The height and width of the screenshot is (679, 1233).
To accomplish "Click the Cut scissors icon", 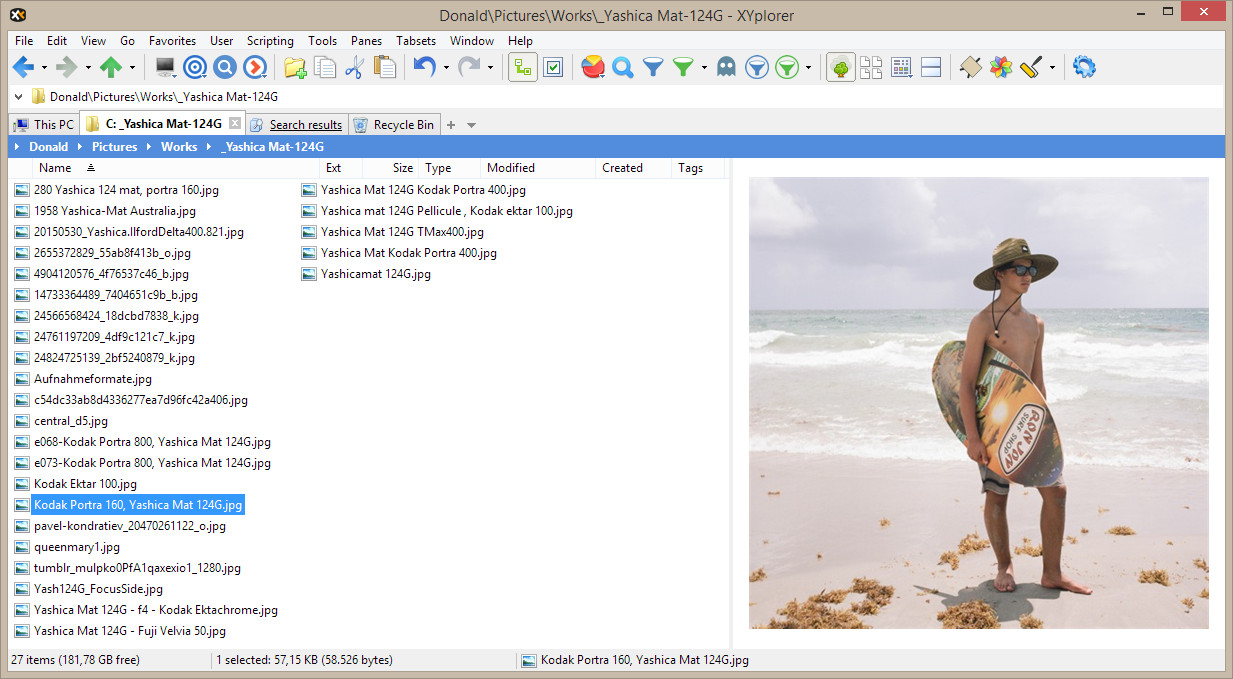I will [x=354, y=67].
